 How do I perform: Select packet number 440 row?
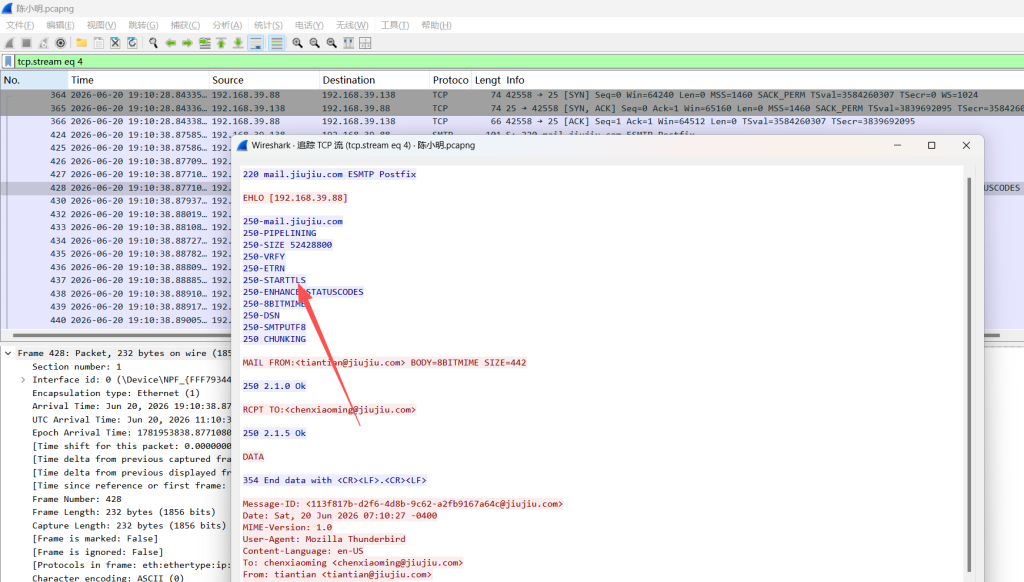(x=116, y=321)
